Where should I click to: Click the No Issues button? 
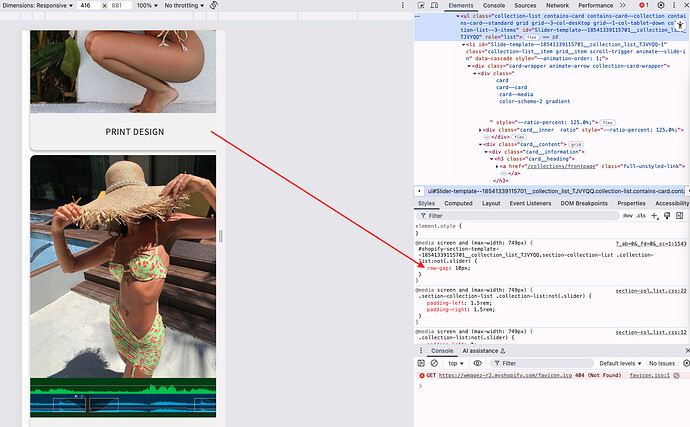661,363
